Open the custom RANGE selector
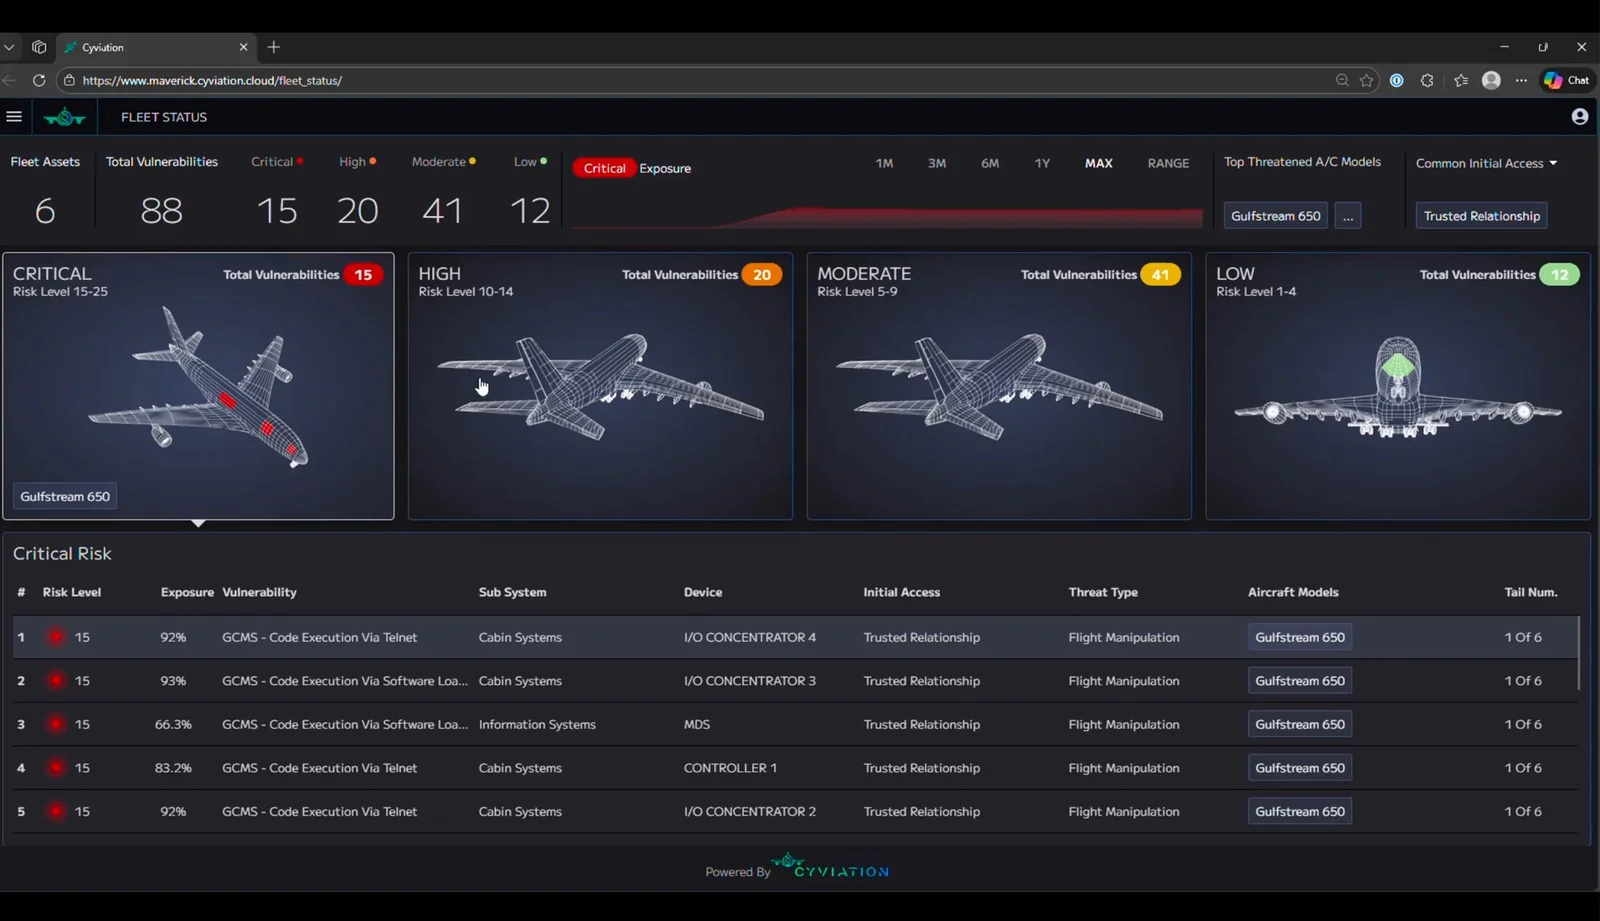The image size is (1600, 921). point(1168,163)
